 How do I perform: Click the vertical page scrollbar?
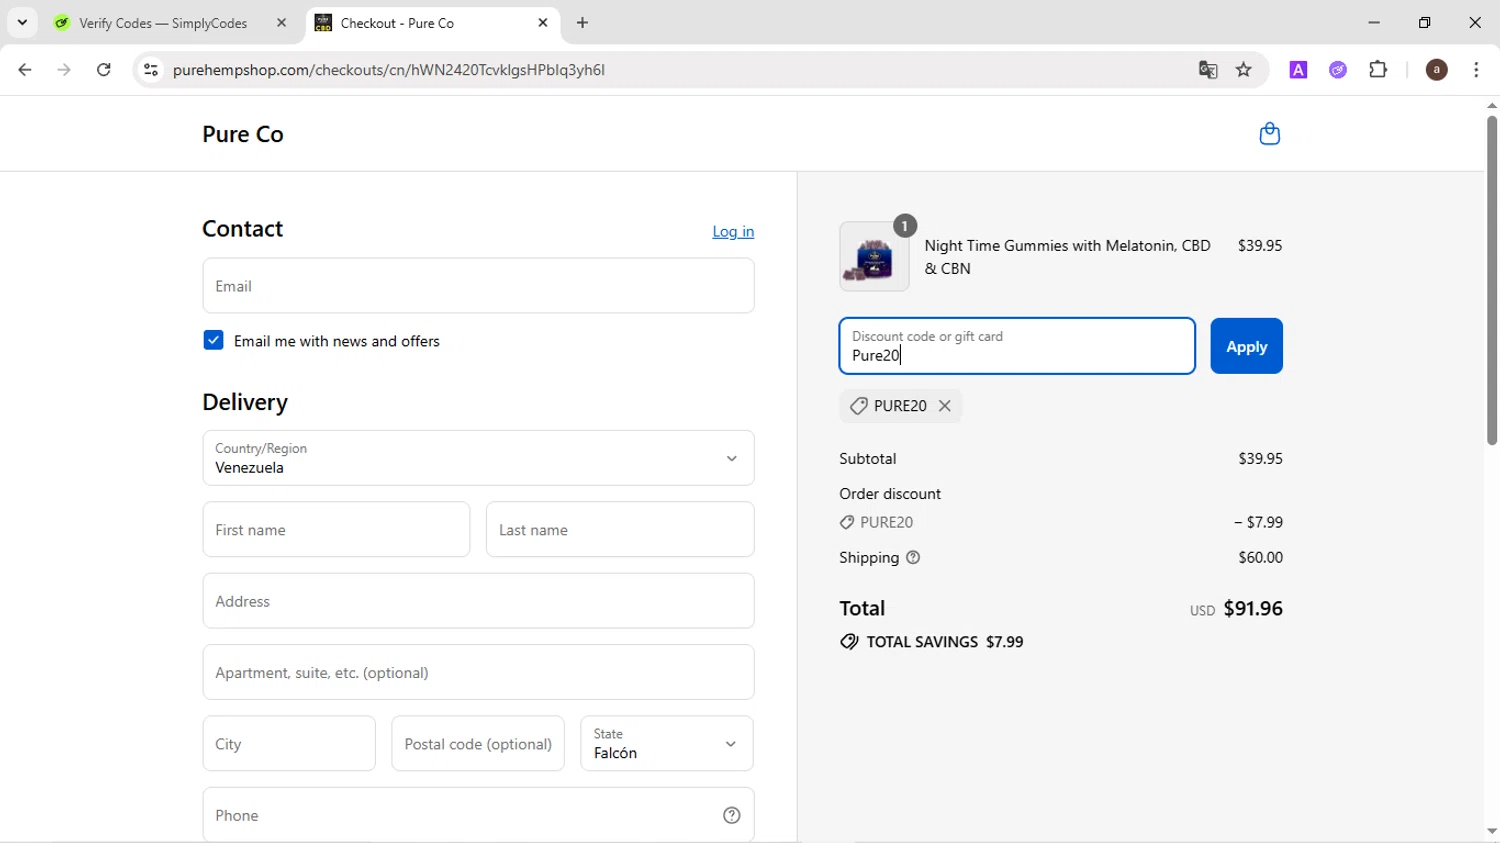(x=1491, y=280)
